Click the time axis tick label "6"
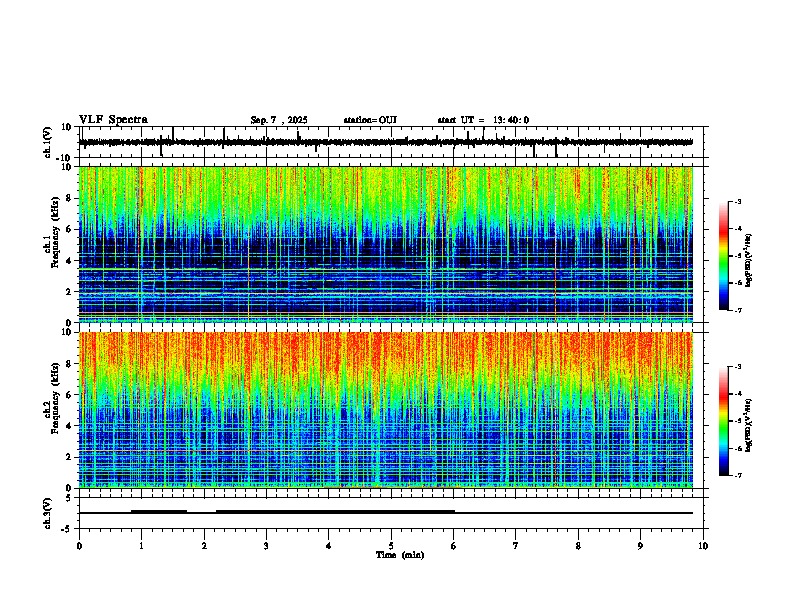The height and width of the screenshot is (612, 792). pos(454,546)
